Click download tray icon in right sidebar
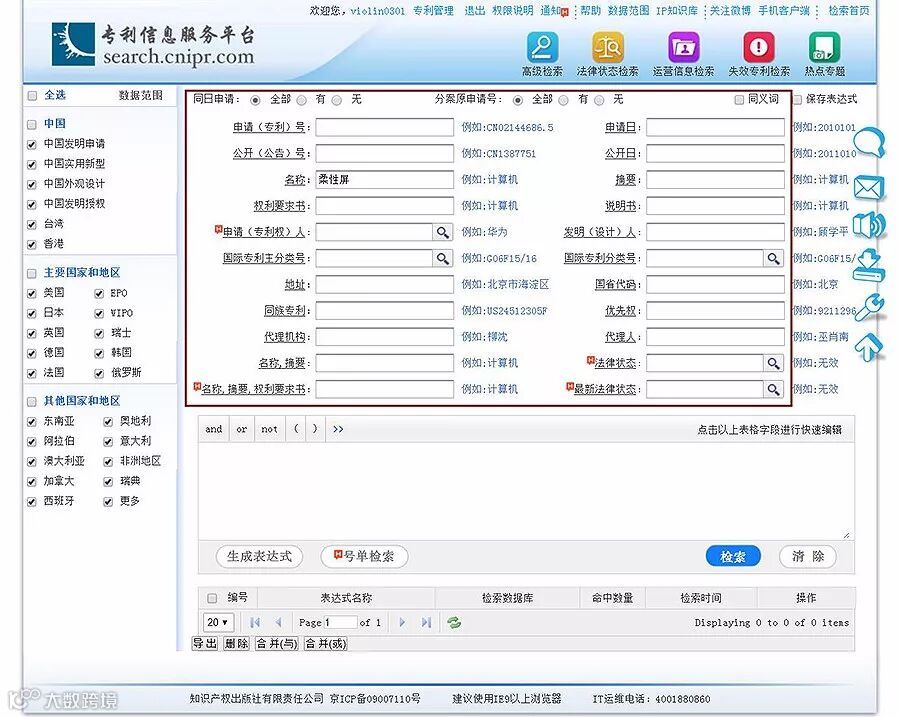 (x=867, y=266)
